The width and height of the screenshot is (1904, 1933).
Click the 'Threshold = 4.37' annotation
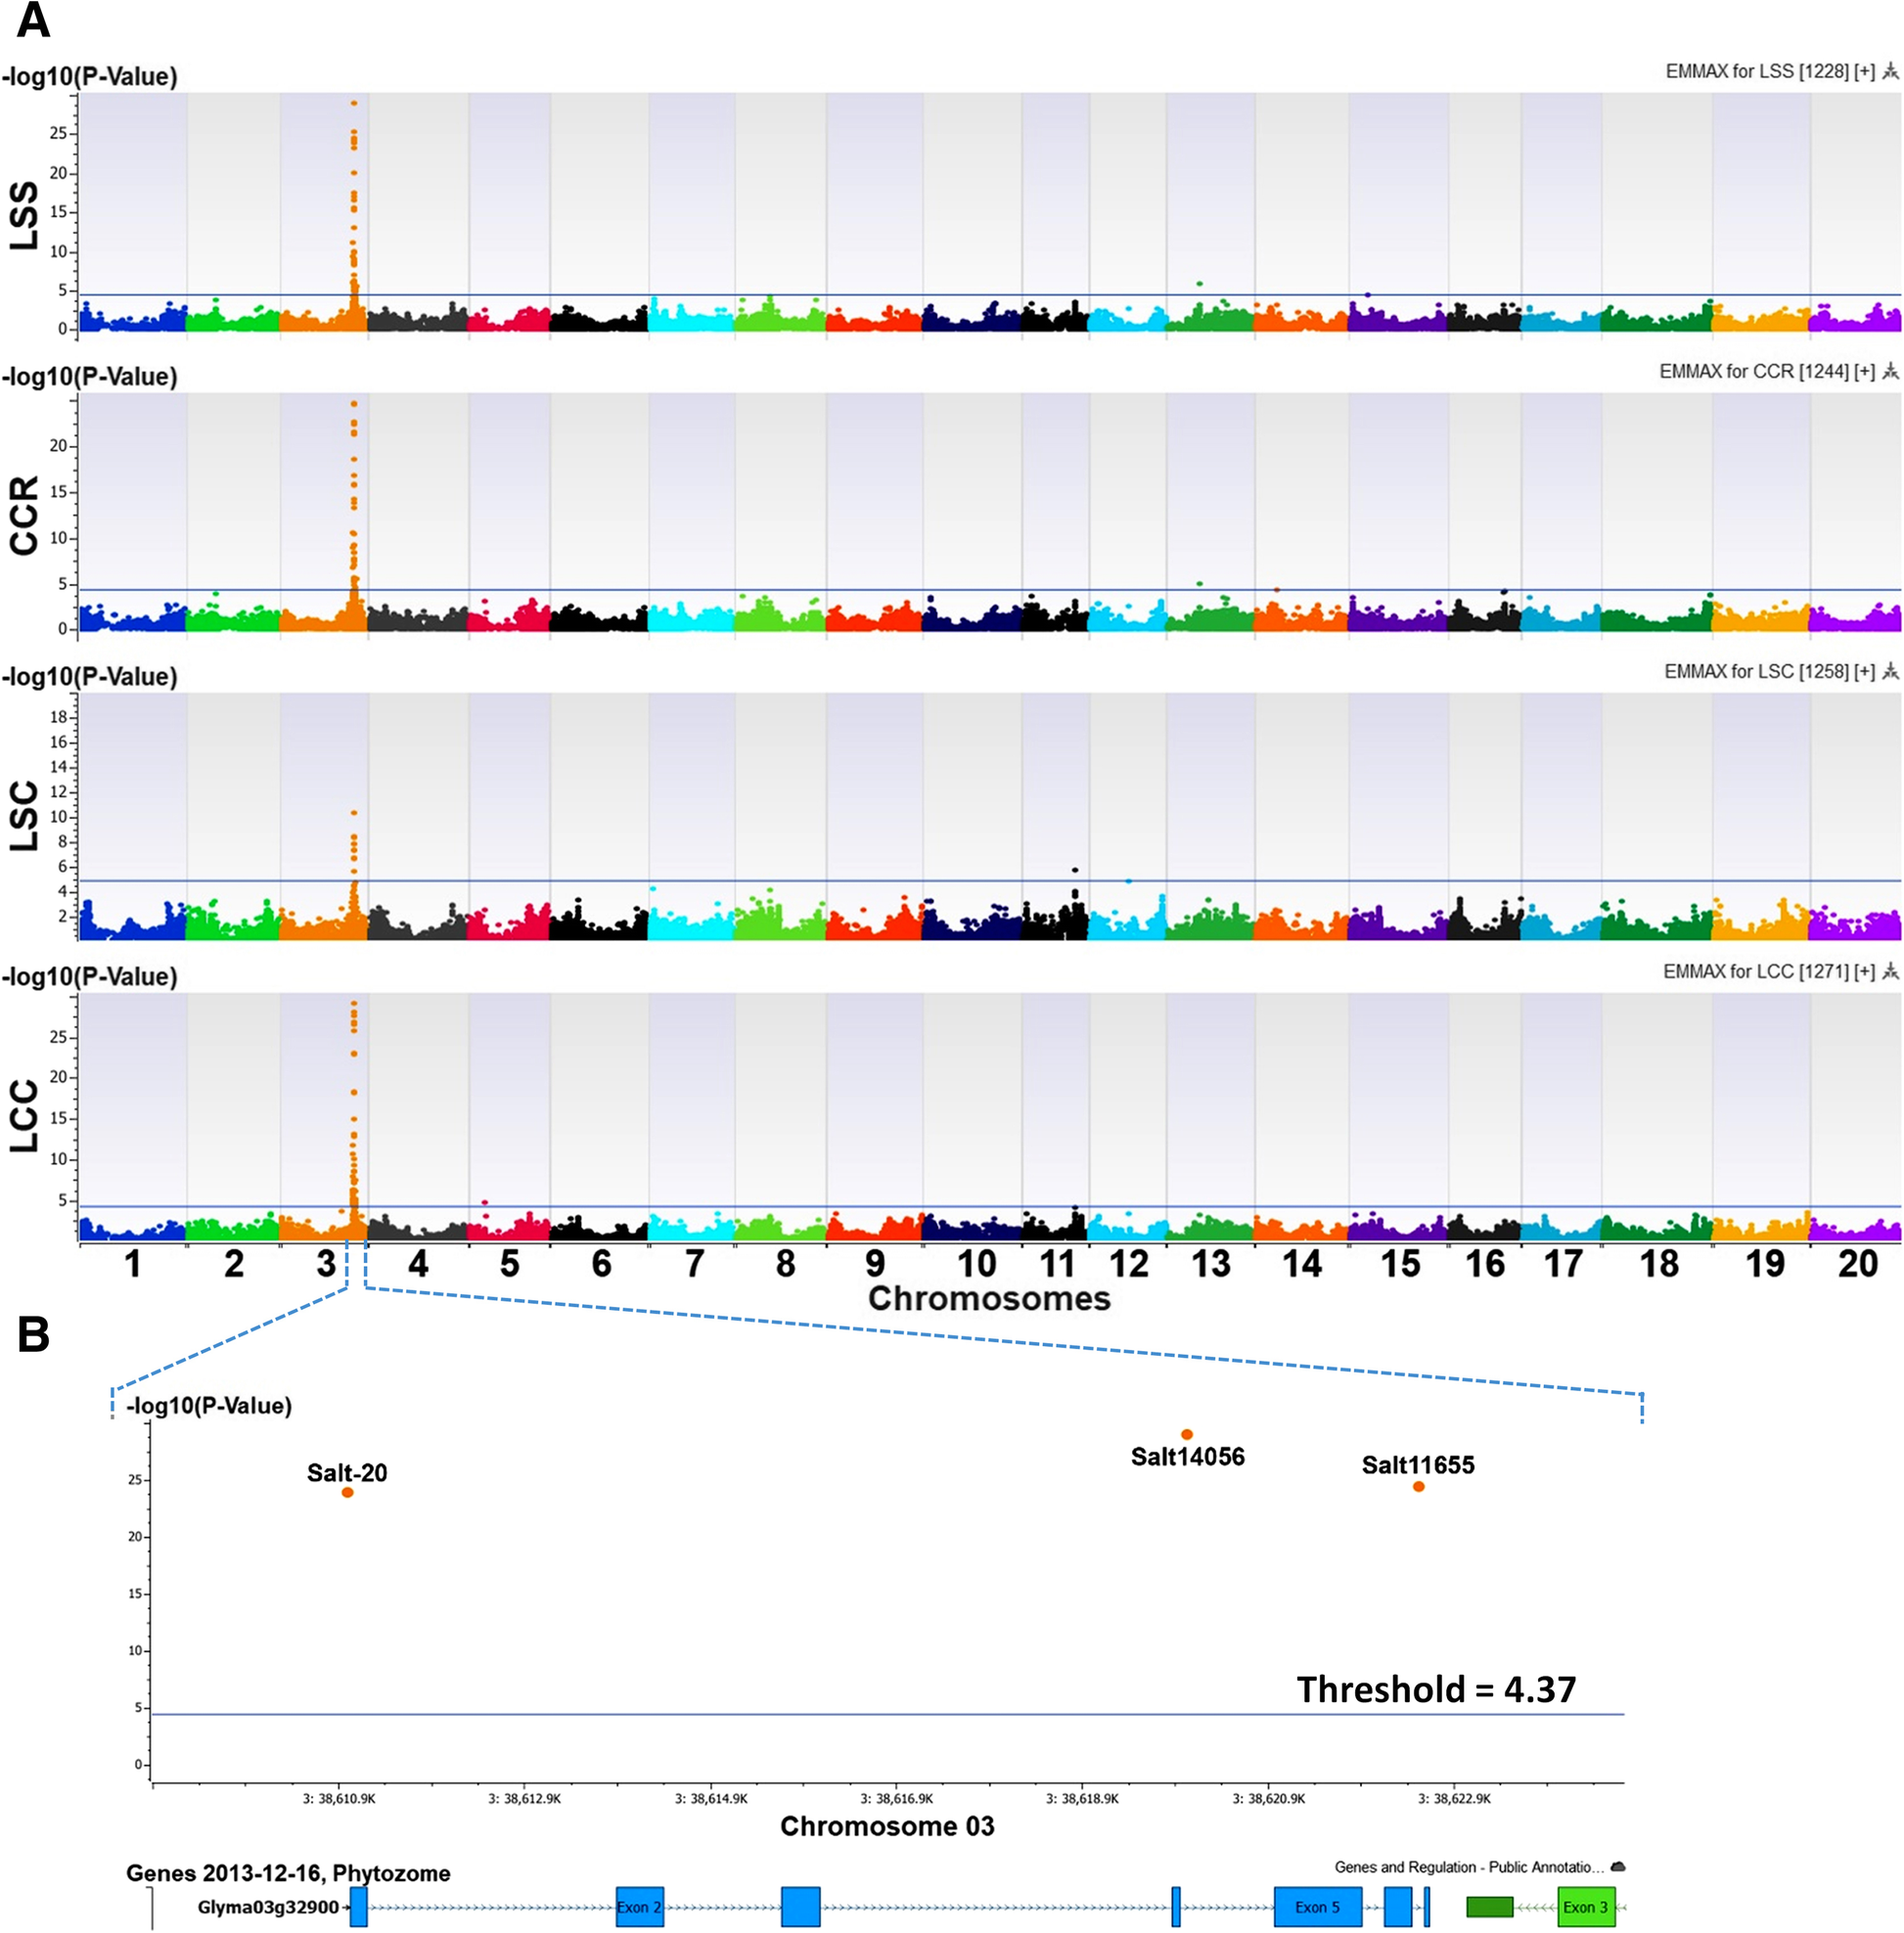click(x=1436, y=1689)
